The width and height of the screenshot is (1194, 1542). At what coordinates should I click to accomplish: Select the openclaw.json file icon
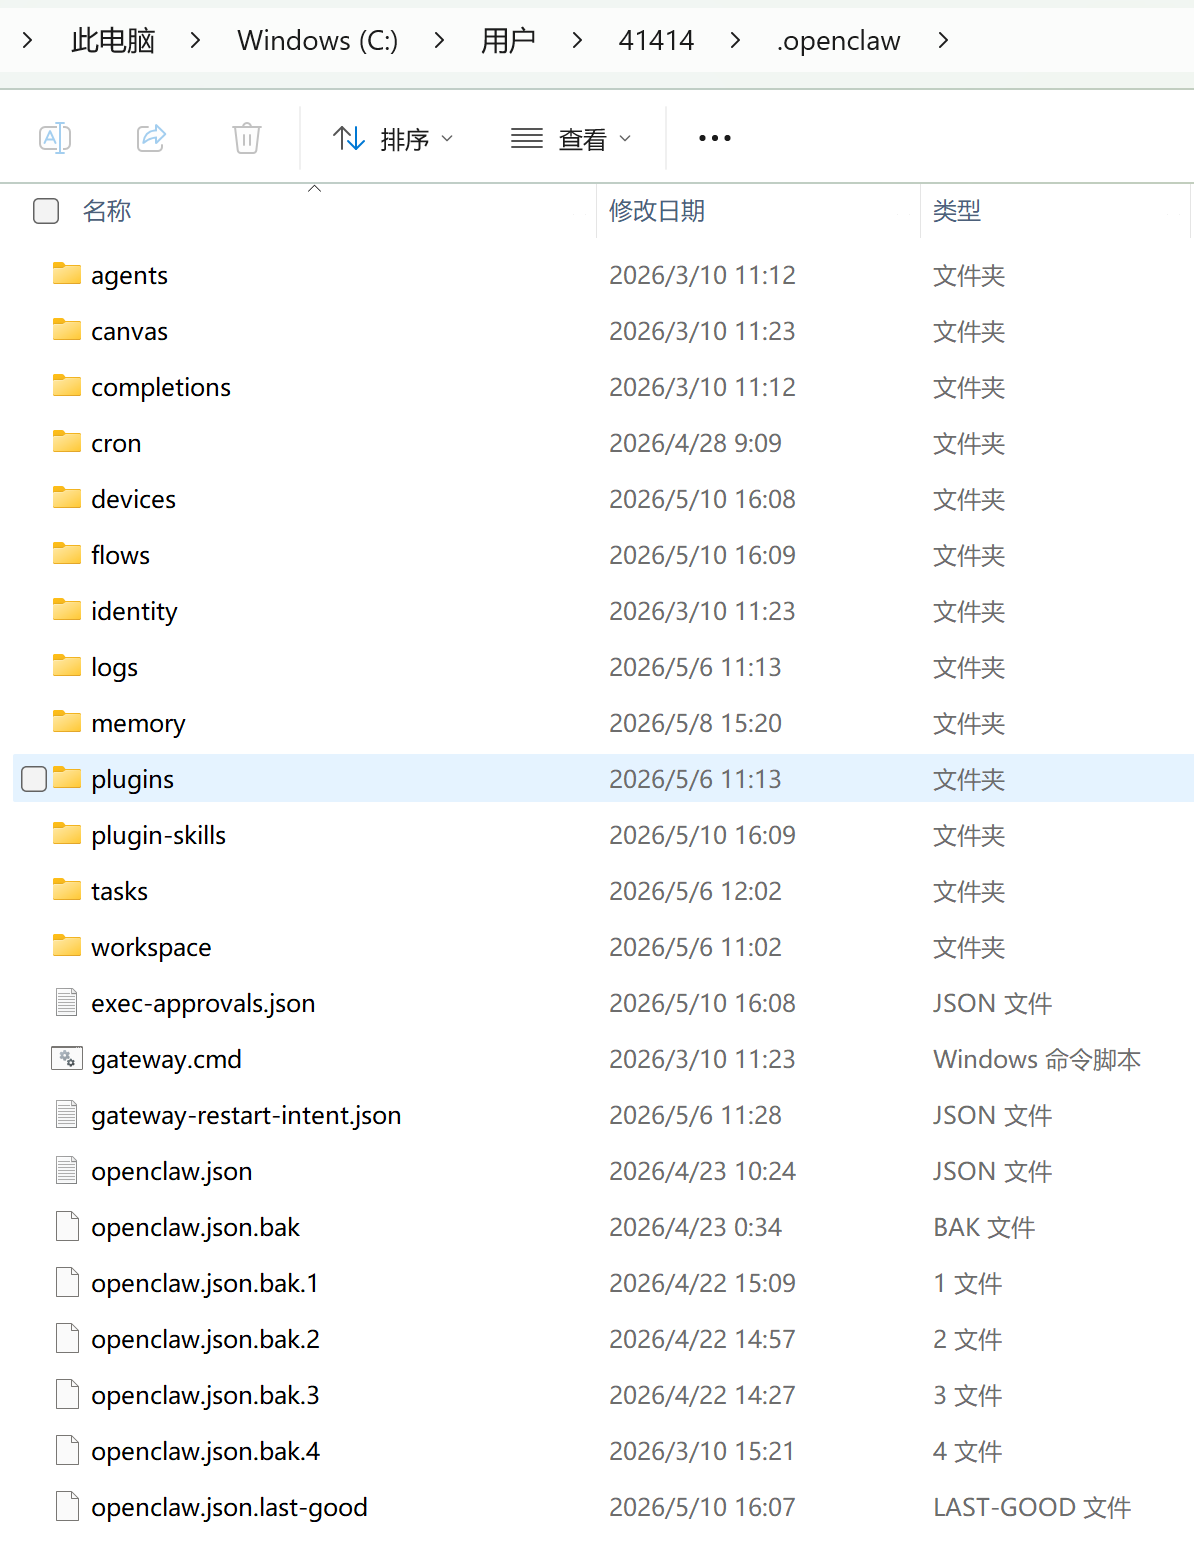[67, 1170]
